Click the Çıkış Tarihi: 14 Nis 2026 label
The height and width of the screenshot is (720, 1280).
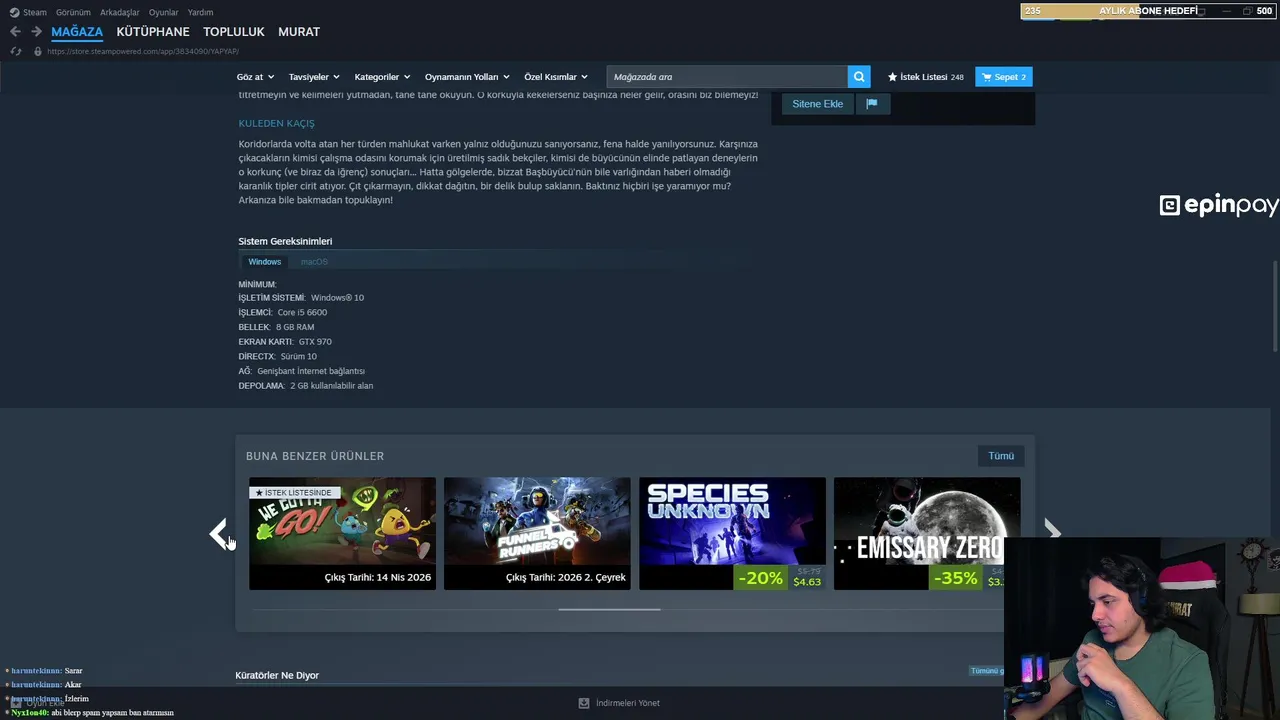pos(378,577)
